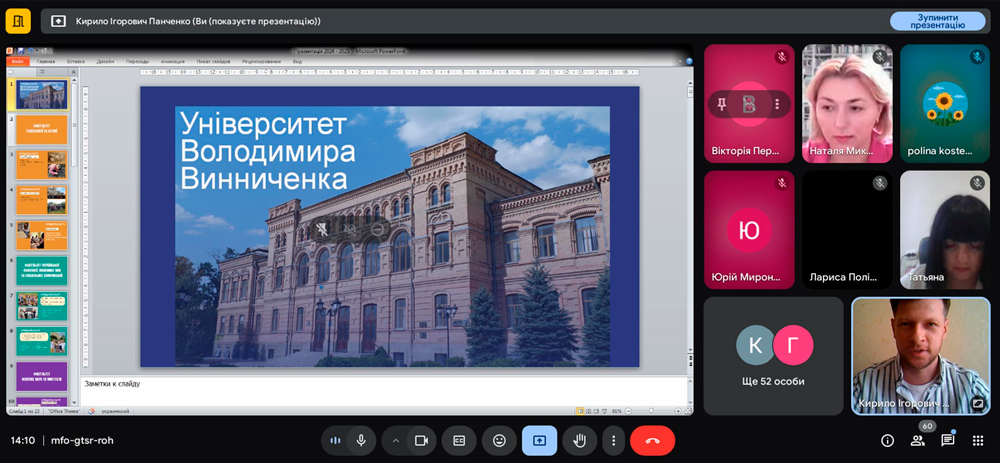Open meeting details info icon
Screen dimensions: 1000x463
pyautogui.click(x=886, y=440)
